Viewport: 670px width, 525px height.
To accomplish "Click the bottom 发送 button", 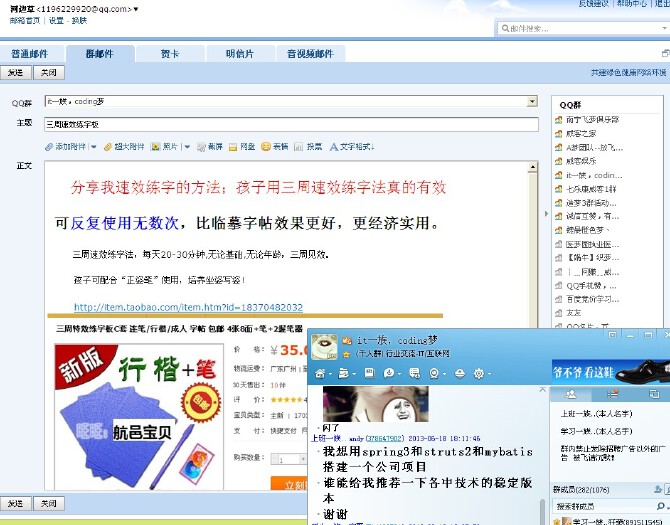I will click(15, 504).
